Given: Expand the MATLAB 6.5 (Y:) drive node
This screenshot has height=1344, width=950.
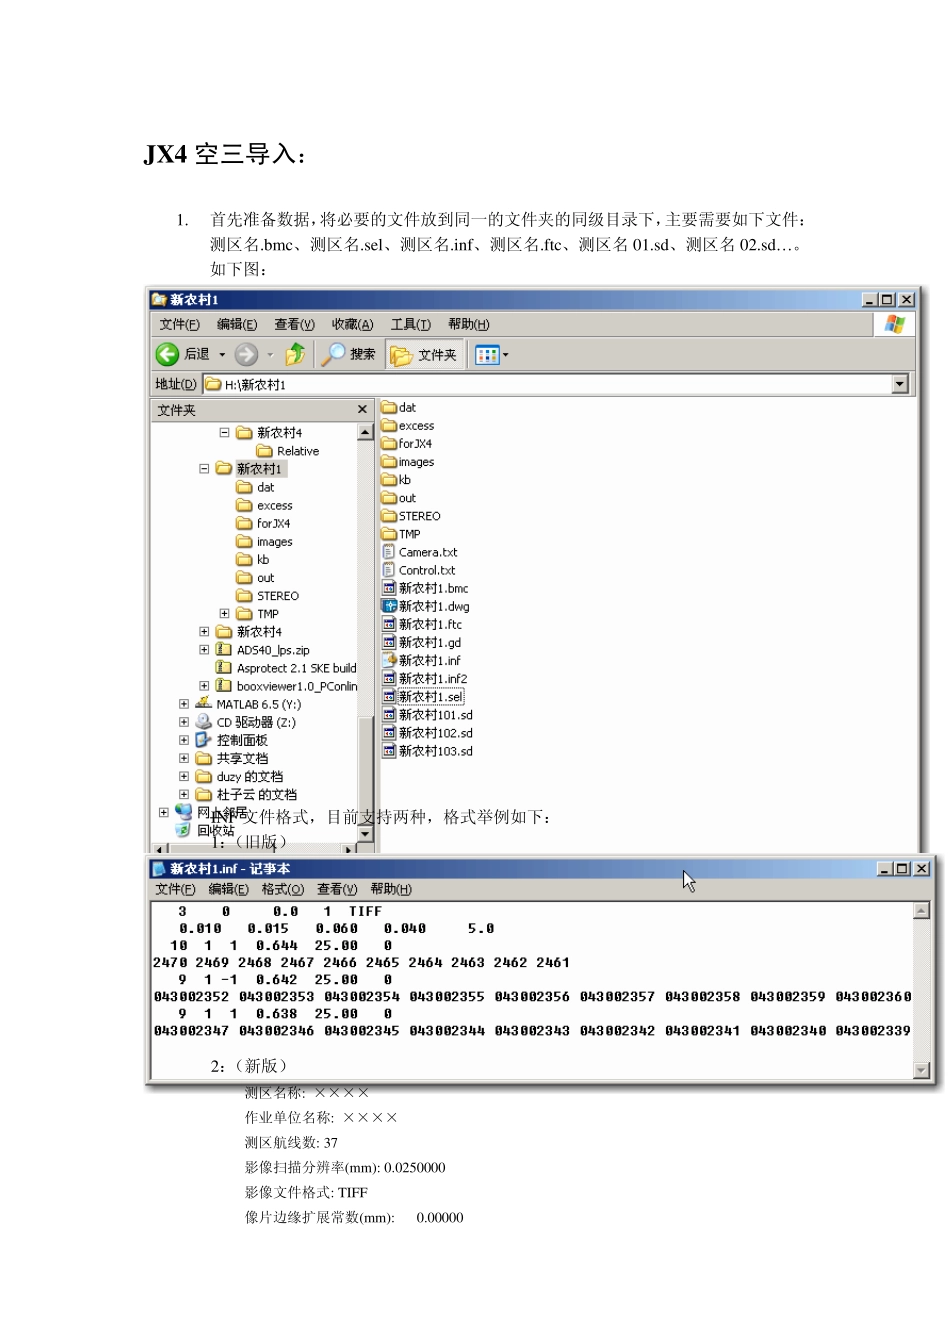Looking at the screenshot, I should click(x=184, y=704).
